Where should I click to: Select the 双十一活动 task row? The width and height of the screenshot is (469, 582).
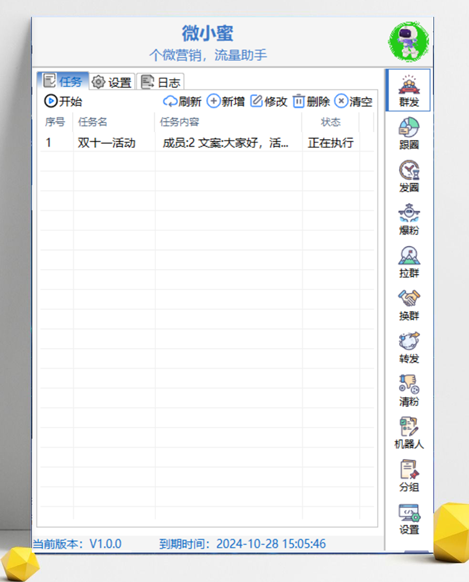pyautogui.click(x=207, y=143)
